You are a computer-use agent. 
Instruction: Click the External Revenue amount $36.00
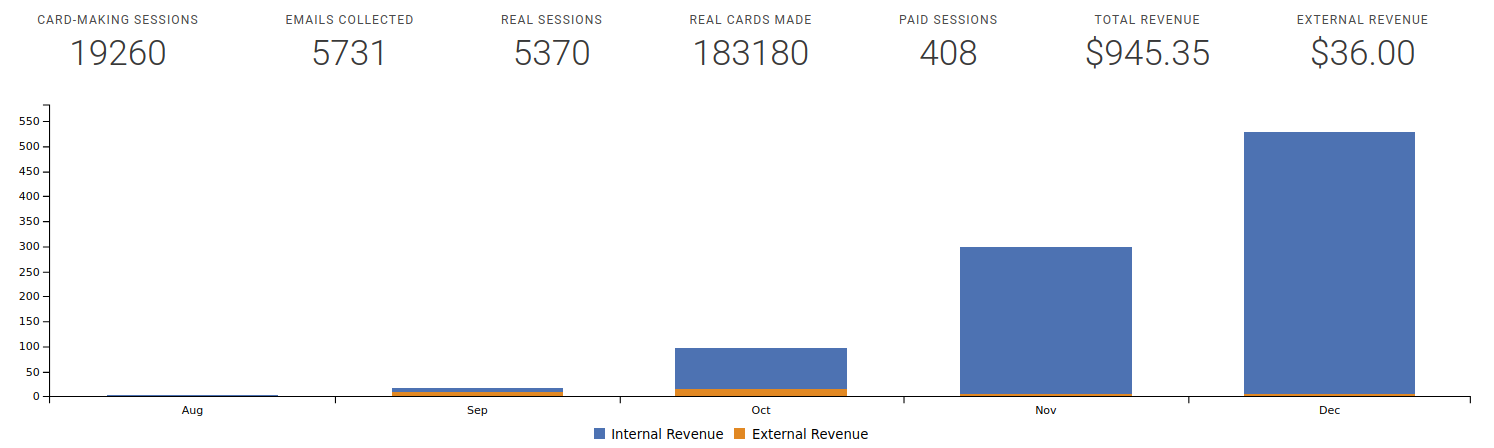click(x=1362, y=54)
